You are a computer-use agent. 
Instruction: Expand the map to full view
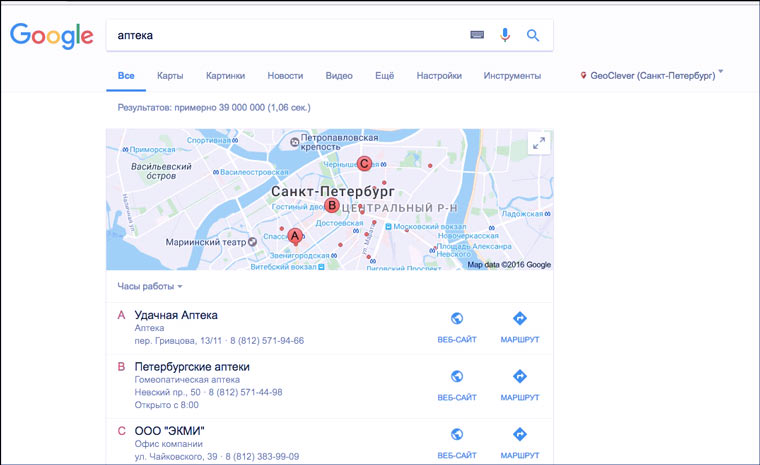[539, 143]
